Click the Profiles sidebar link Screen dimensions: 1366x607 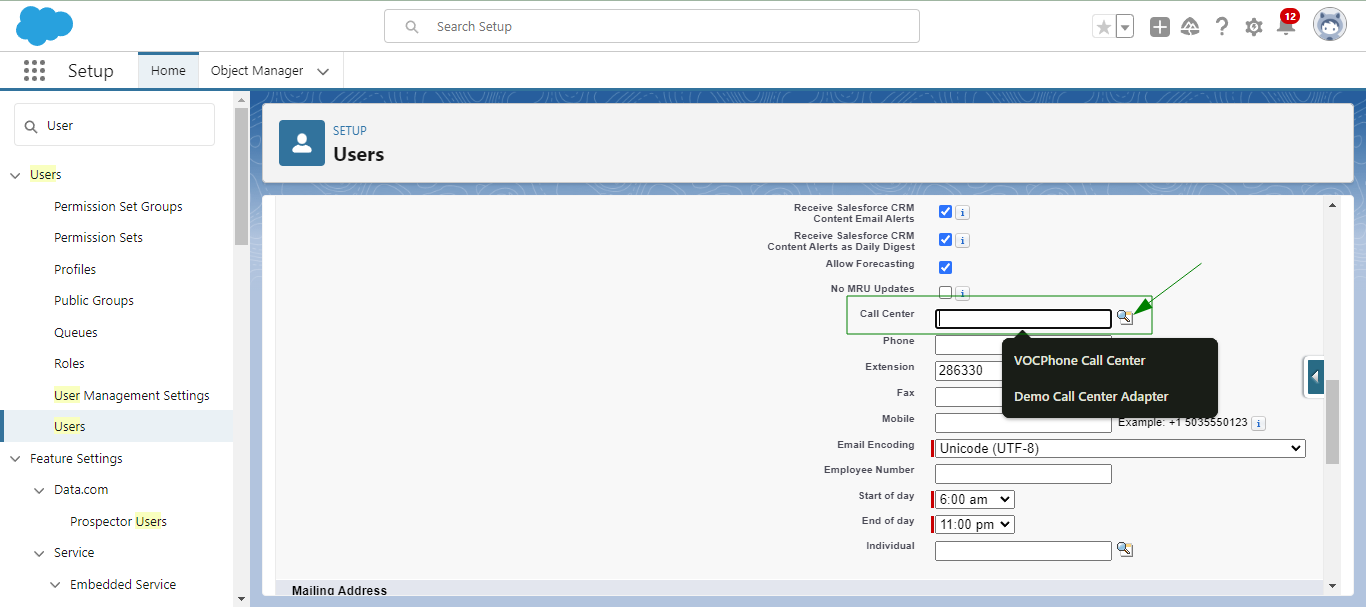[75, 268]
